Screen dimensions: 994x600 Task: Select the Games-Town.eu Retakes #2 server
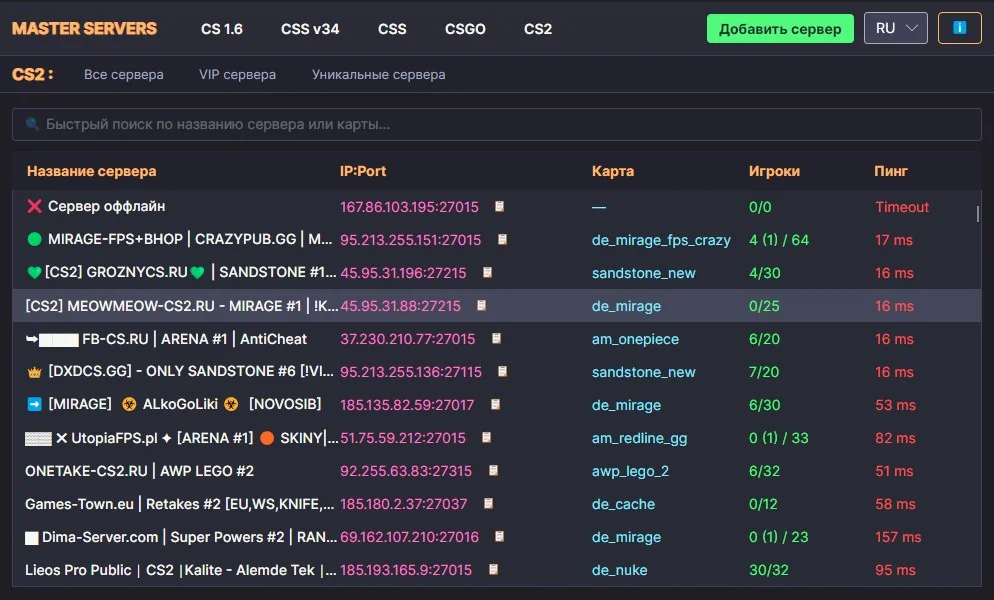tap(179, 504)
